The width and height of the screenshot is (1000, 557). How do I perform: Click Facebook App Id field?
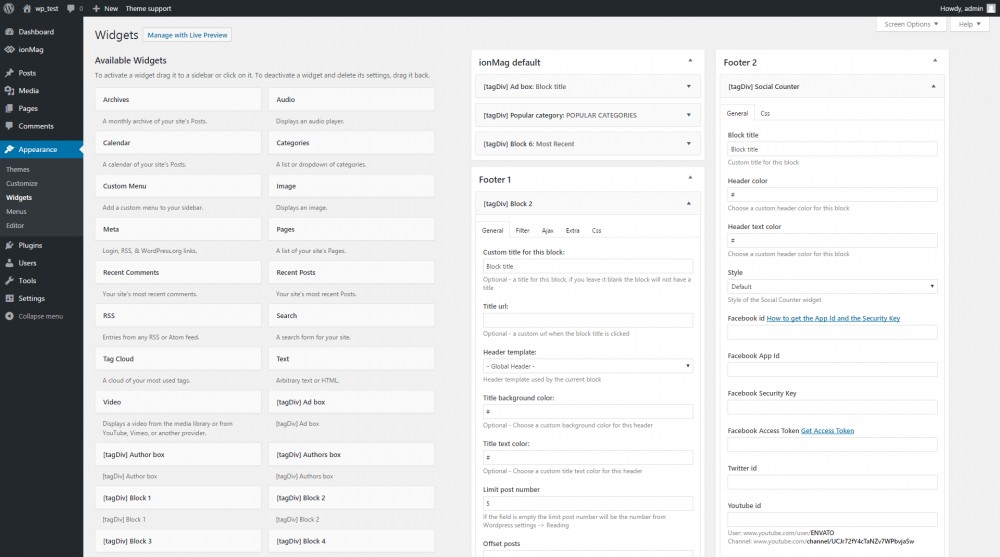click(x=832, y=369)
